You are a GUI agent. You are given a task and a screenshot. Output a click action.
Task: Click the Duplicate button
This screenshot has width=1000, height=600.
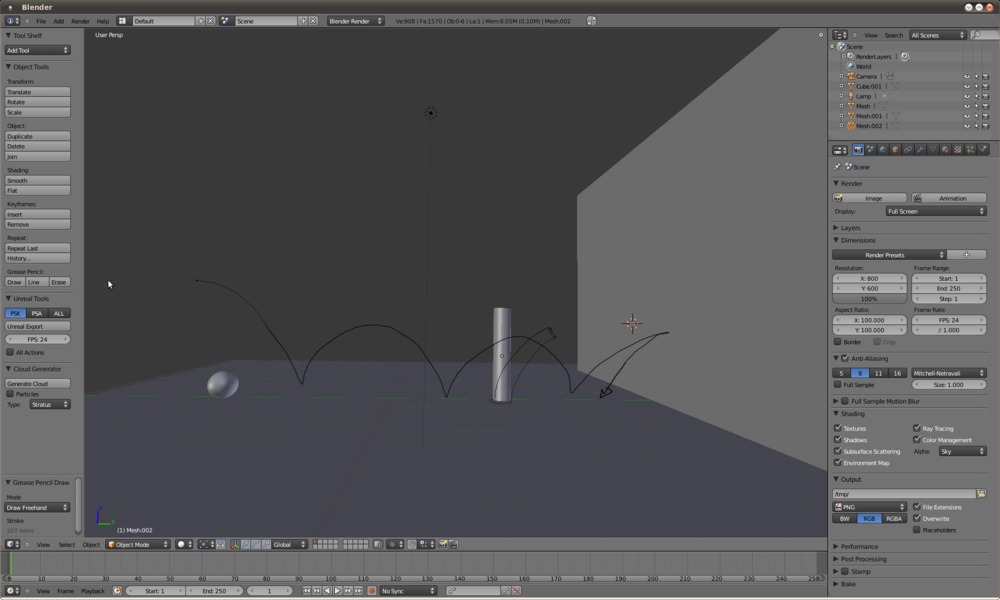click(38, 136)
